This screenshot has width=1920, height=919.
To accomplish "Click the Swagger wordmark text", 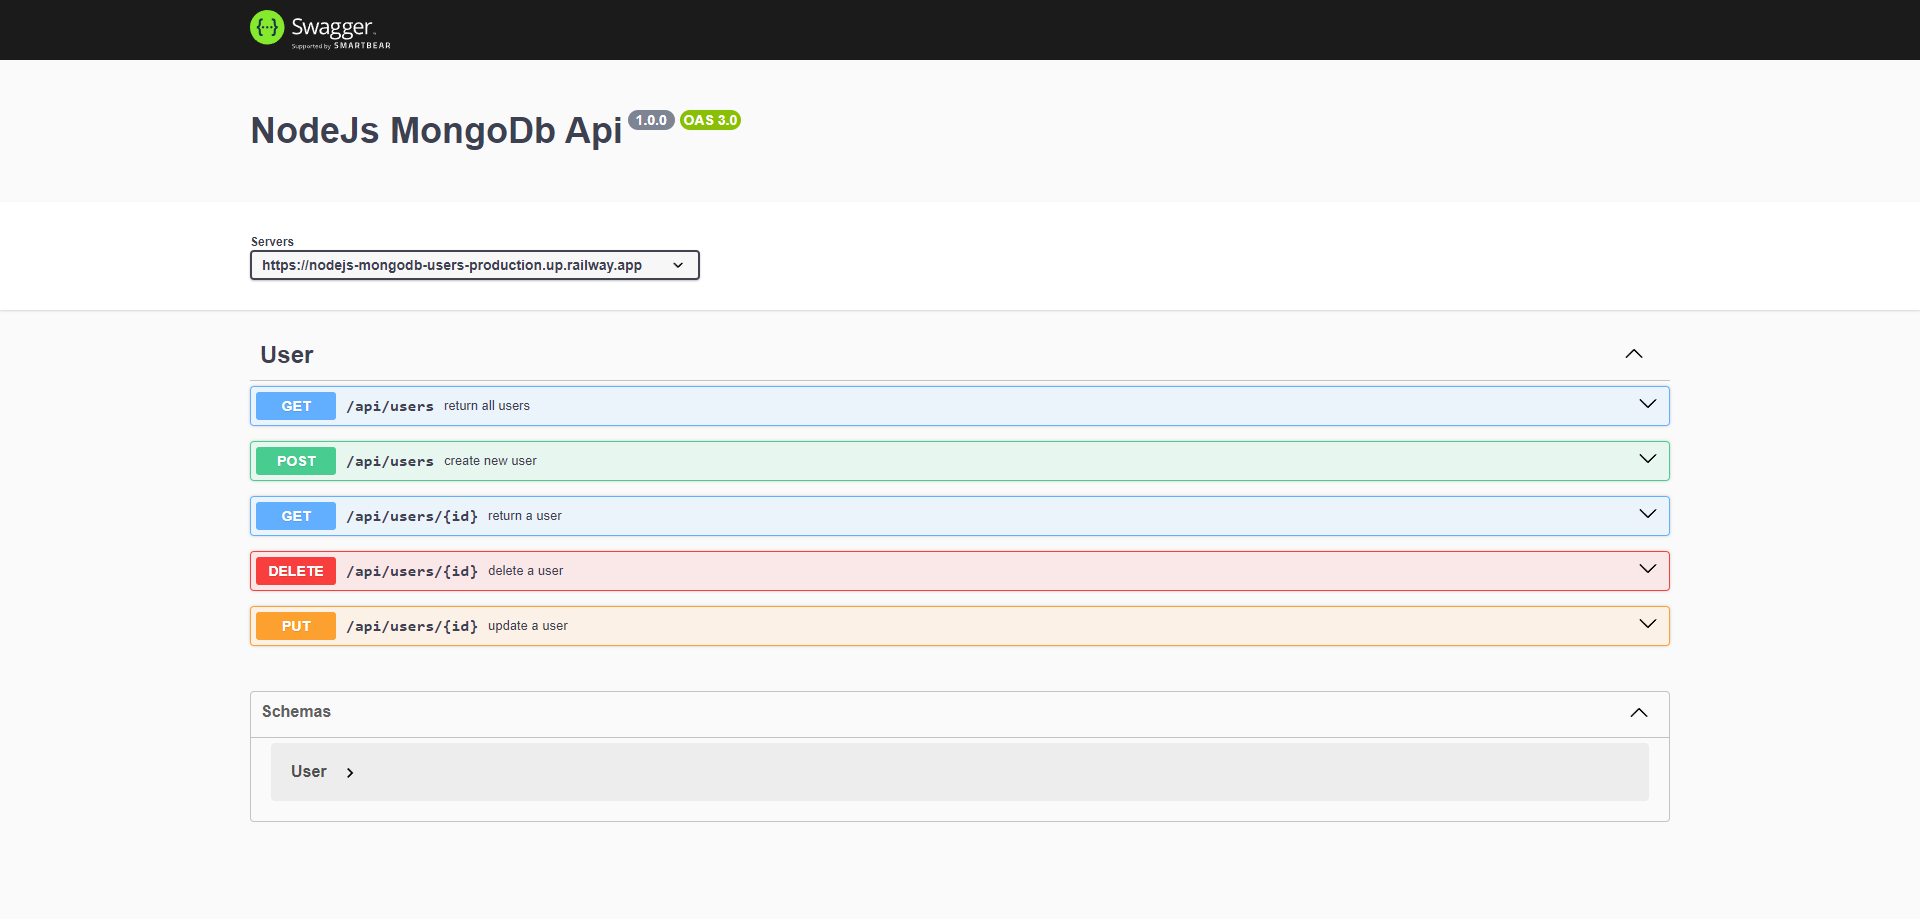I will tap(333, 27).
